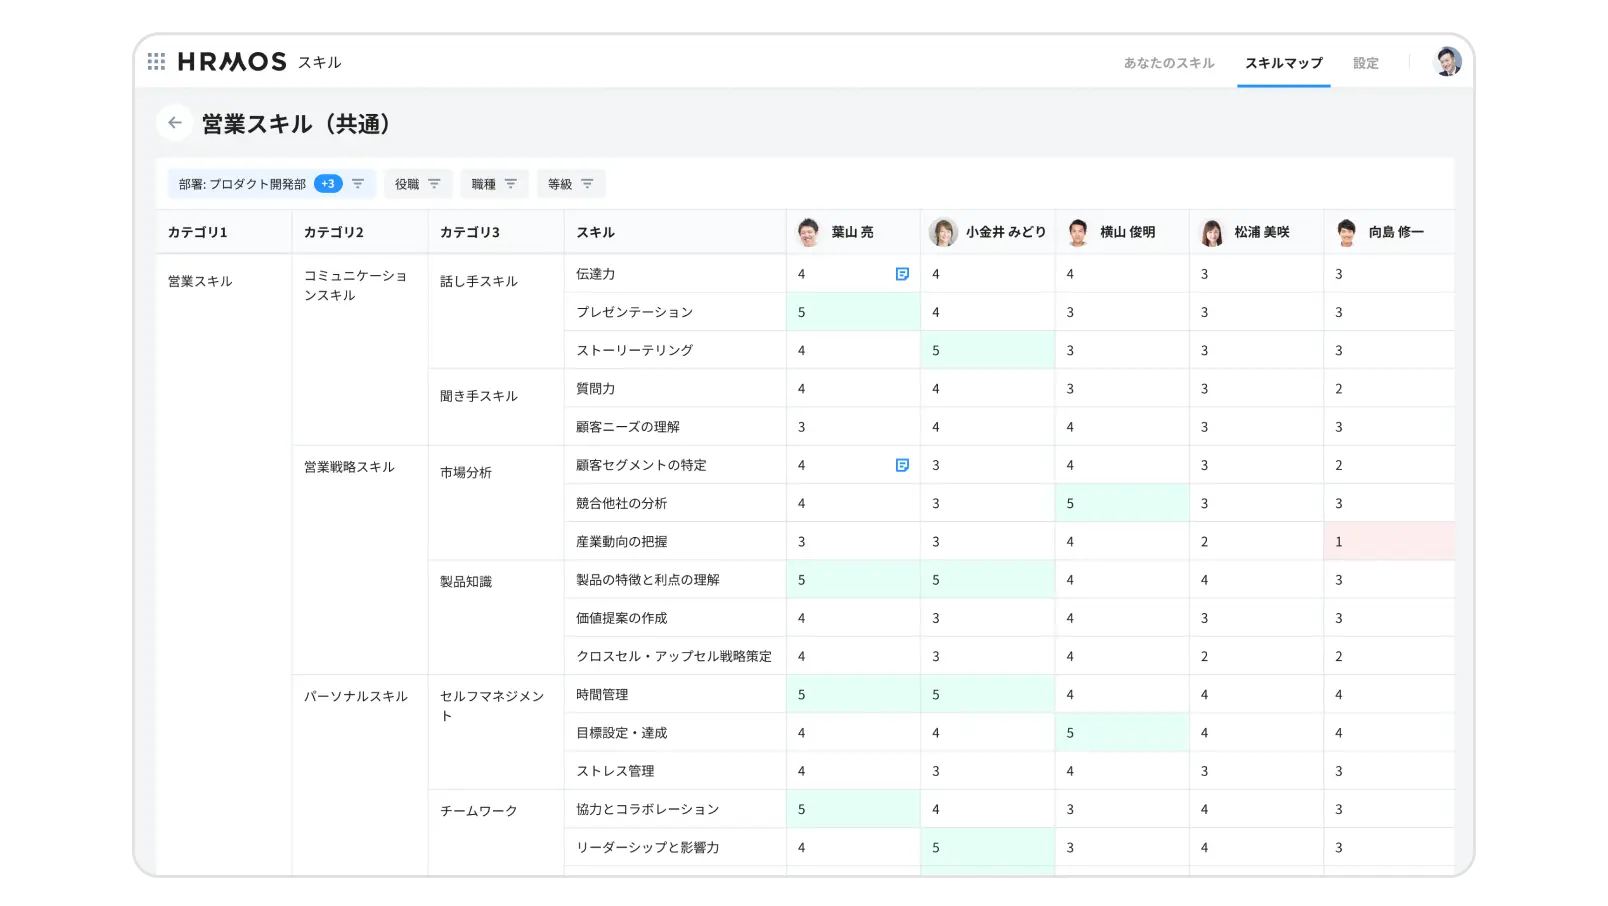Open the comment icon on 葉山亮's 伝達力 score

902,273
